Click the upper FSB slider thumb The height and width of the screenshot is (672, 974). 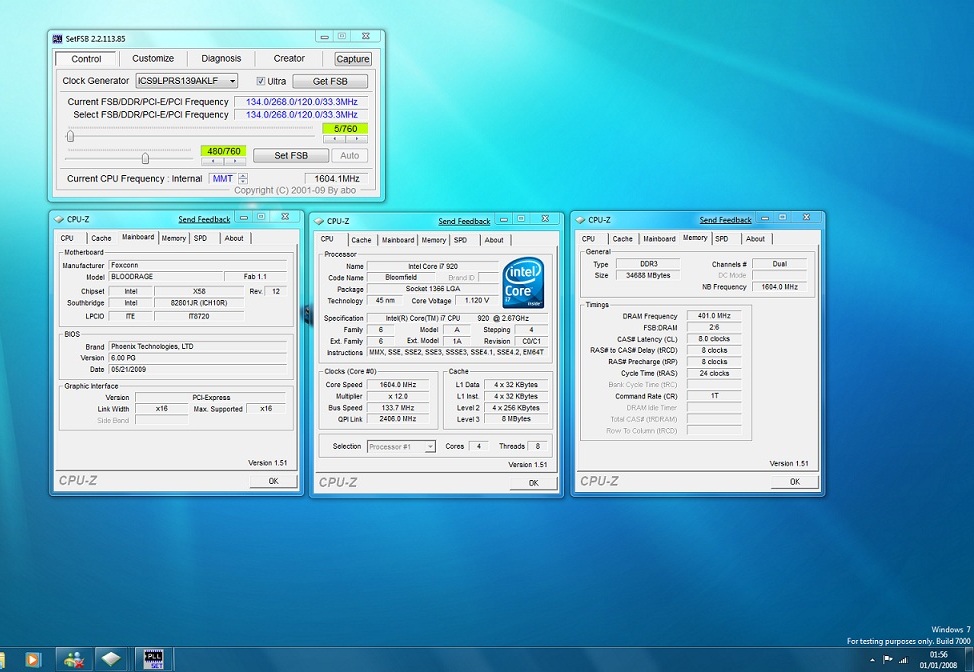pyautogui.click(x=70, y=136)
